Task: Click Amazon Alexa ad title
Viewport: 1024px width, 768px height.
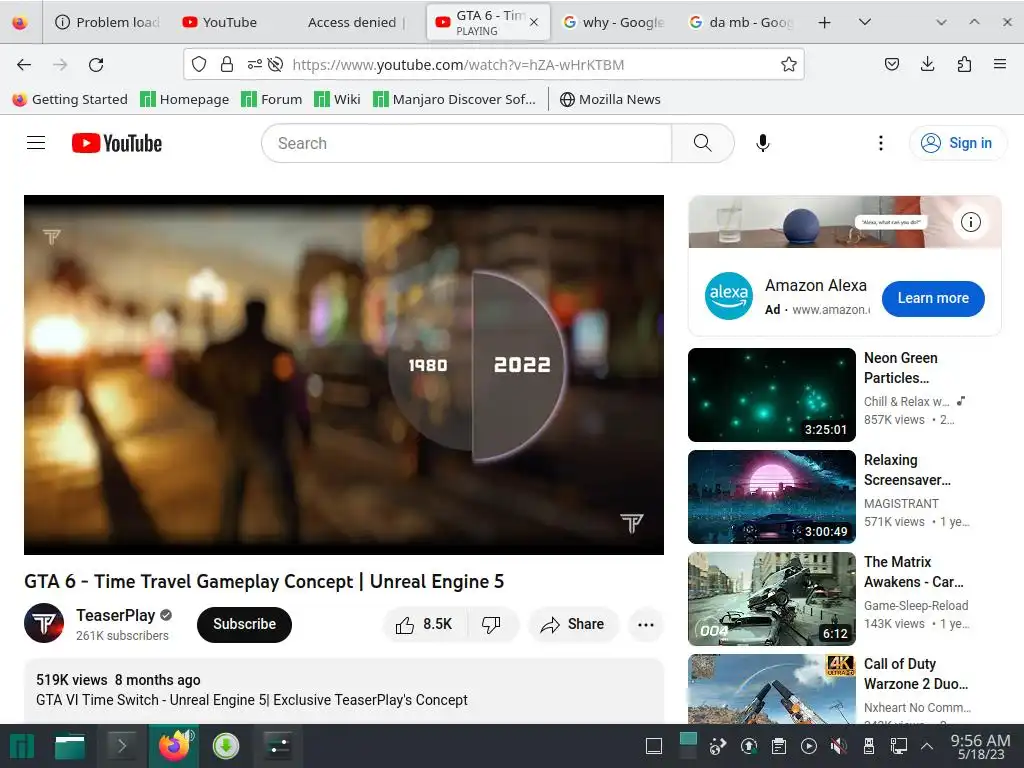Action: pos(816,285)
